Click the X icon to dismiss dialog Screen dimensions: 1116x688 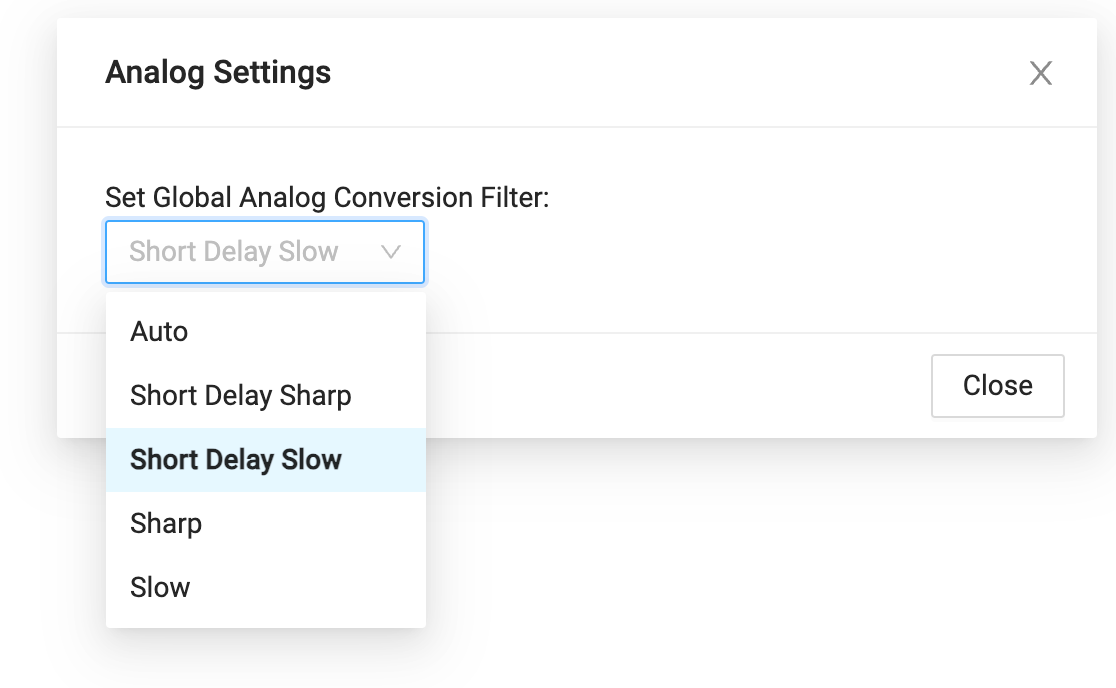pyautogui.click(x=1041, y=73)
